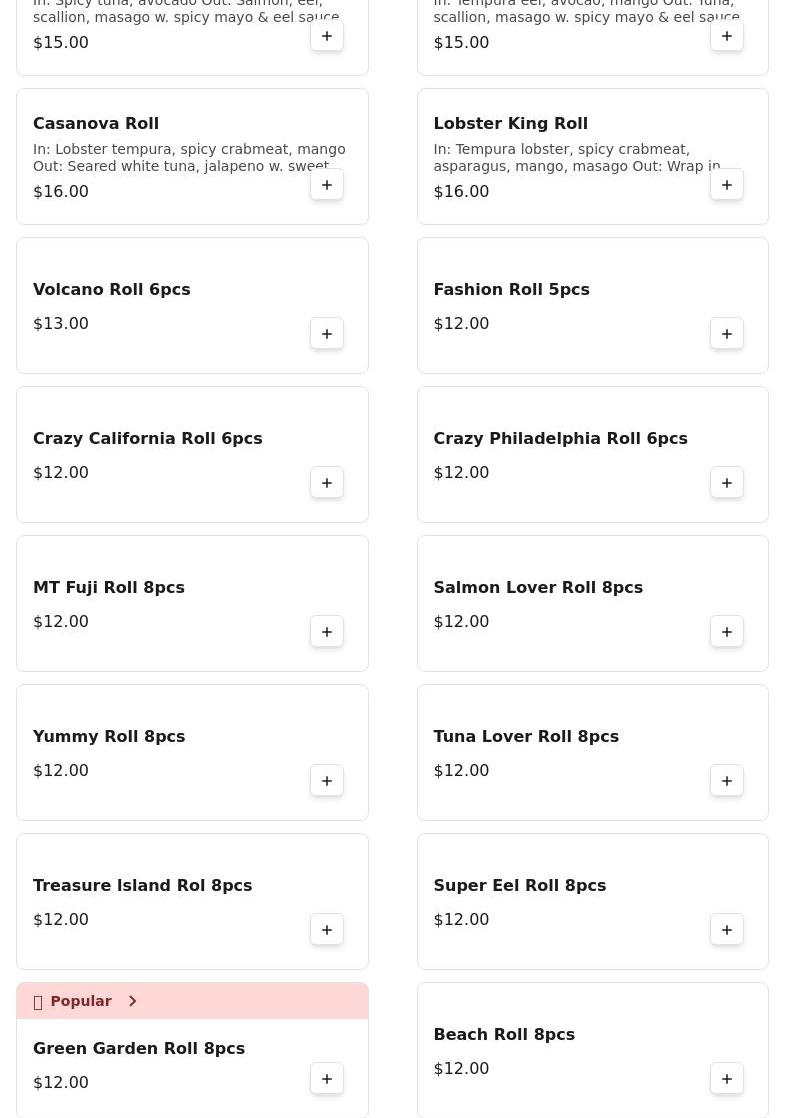Add Lobster King Roll to cart
The image size is (785, 1118).
point(727,185)
